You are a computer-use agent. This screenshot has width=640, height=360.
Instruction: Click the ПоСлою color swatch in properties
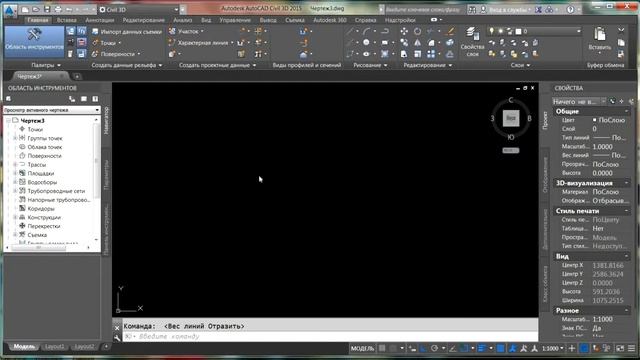pos(595,120)
